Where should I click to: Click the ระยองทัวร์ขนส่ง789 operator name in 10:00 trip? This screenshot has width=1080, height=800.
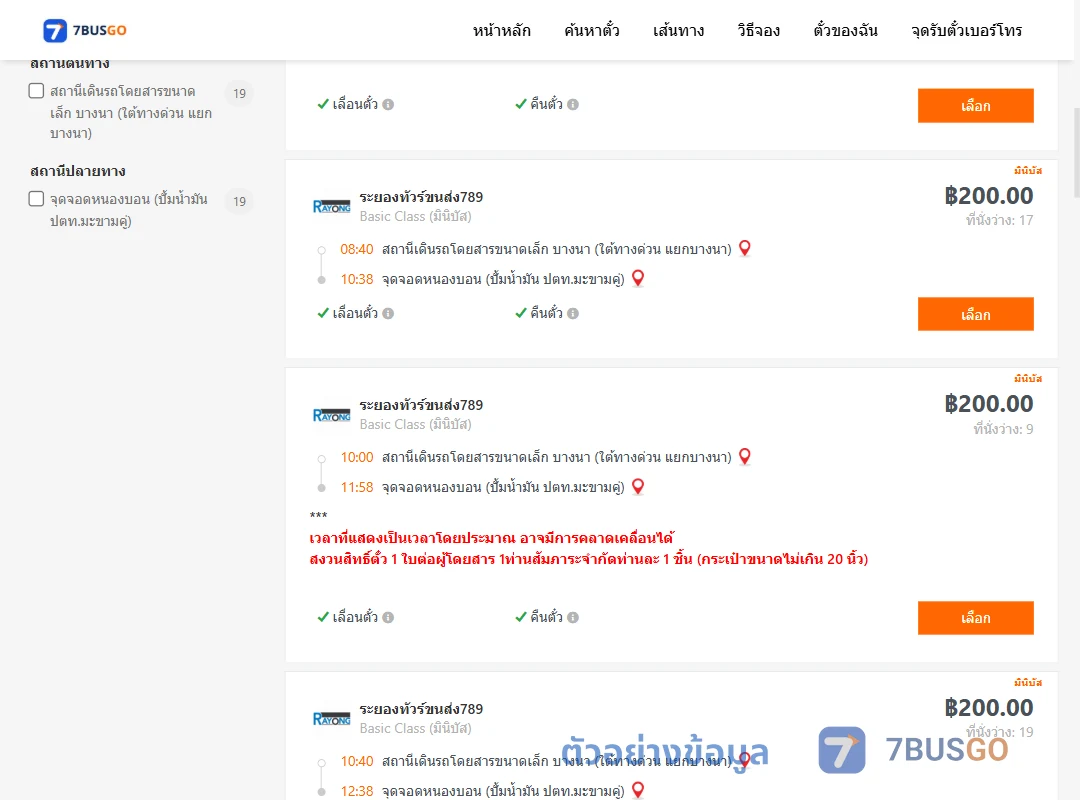click(421, 405)
